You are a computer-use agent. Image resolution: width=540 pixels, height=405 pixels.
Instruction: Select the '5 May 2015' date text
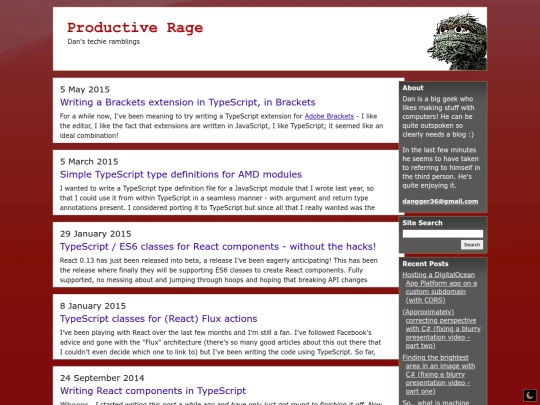(85, 90)
